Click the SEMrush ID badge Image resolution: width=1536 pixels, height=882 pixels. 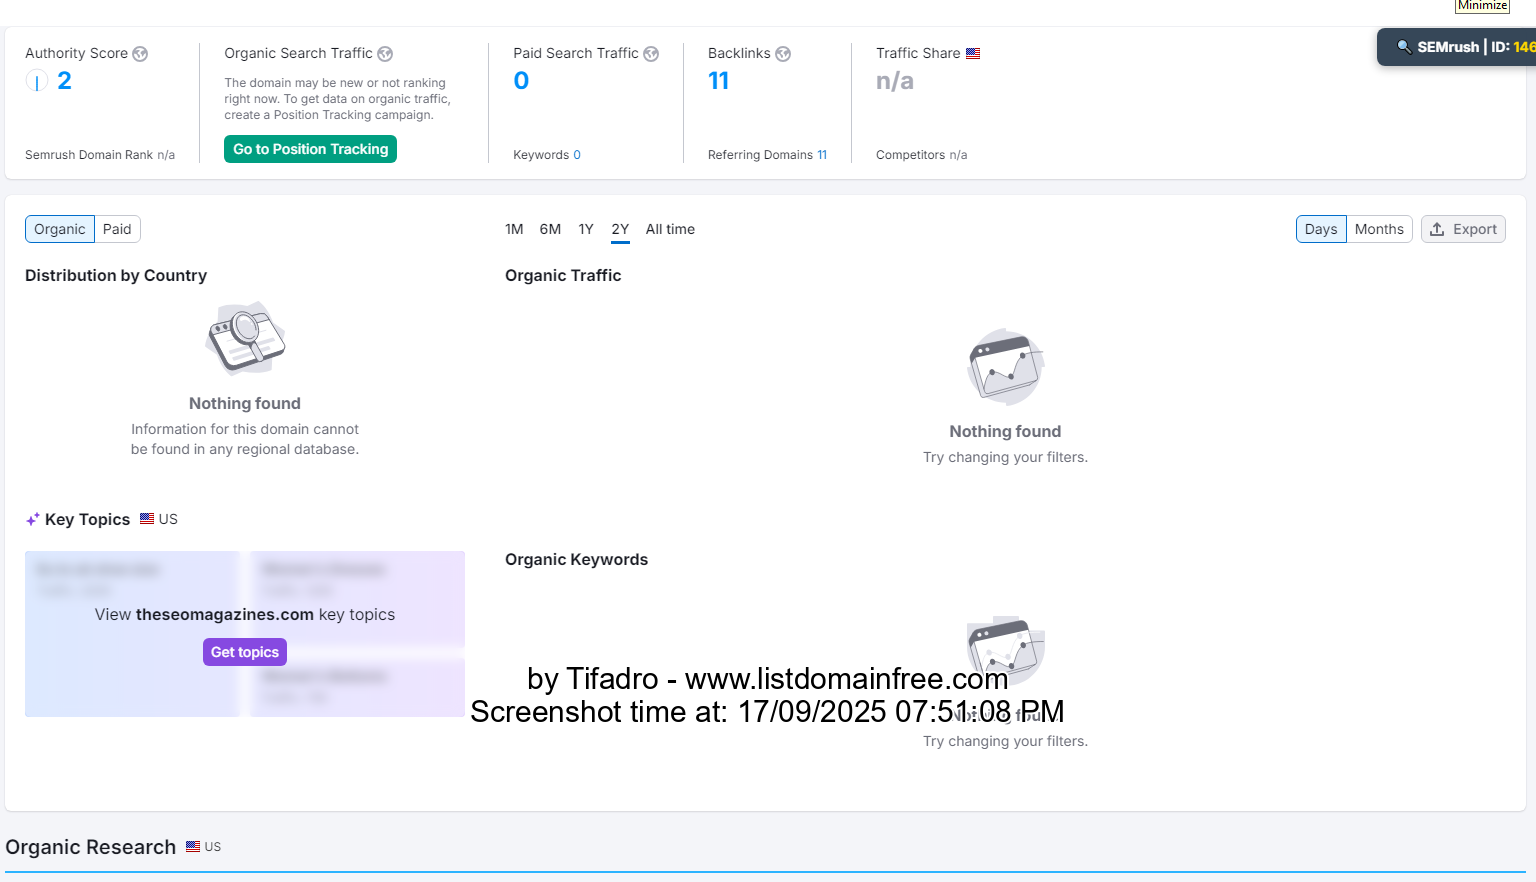pos(1456,47)
